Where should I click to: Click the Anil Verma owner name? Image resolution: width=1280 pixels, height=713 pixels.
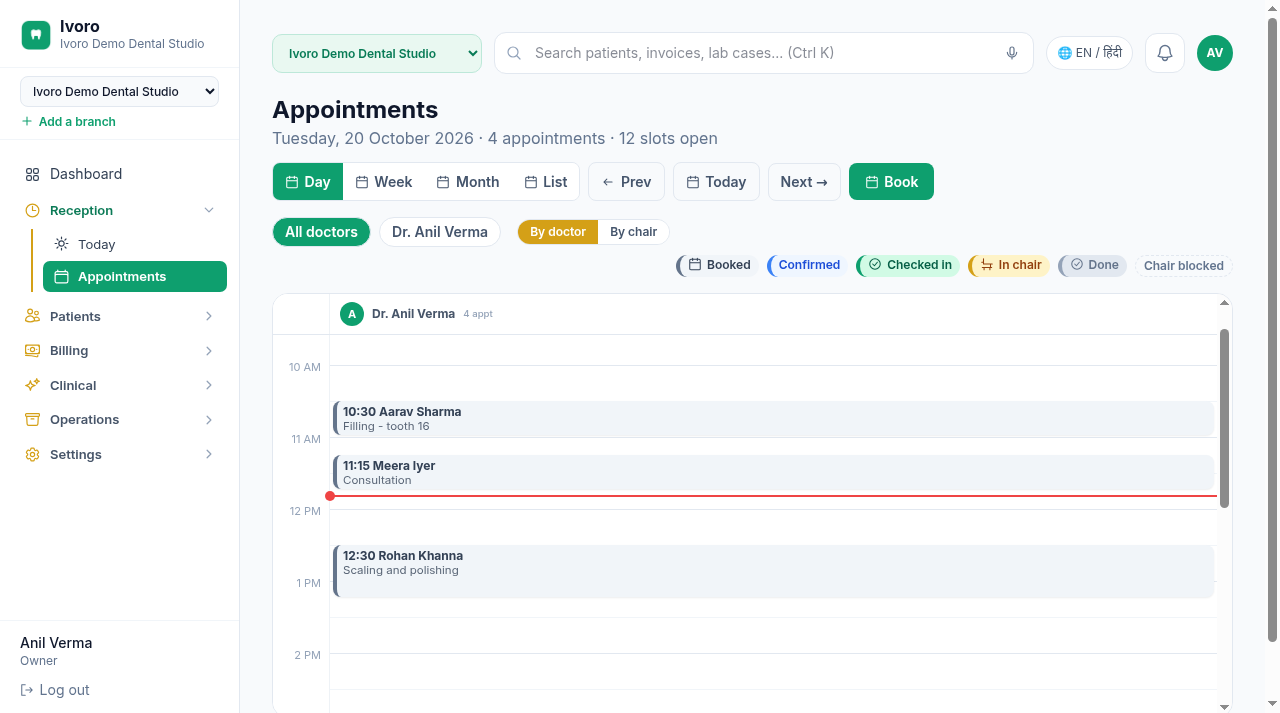point(56,643)
